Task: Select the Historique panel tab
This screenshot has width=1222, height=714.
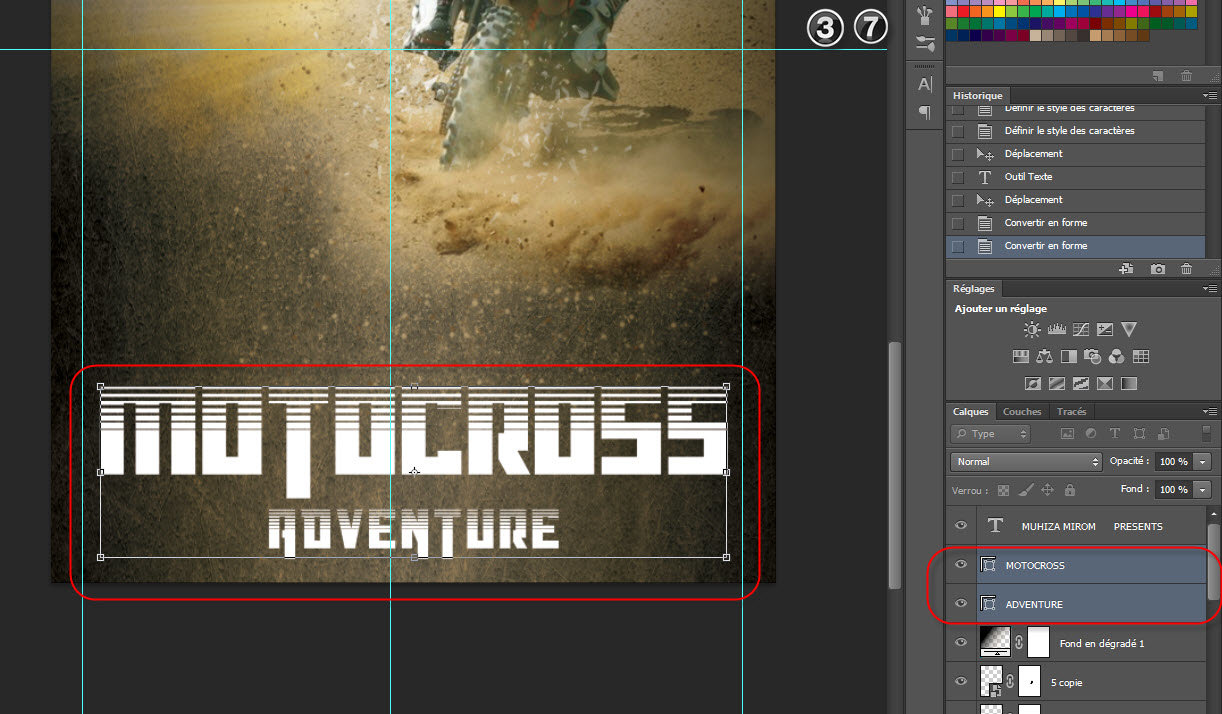Action: tap(978, 96)
